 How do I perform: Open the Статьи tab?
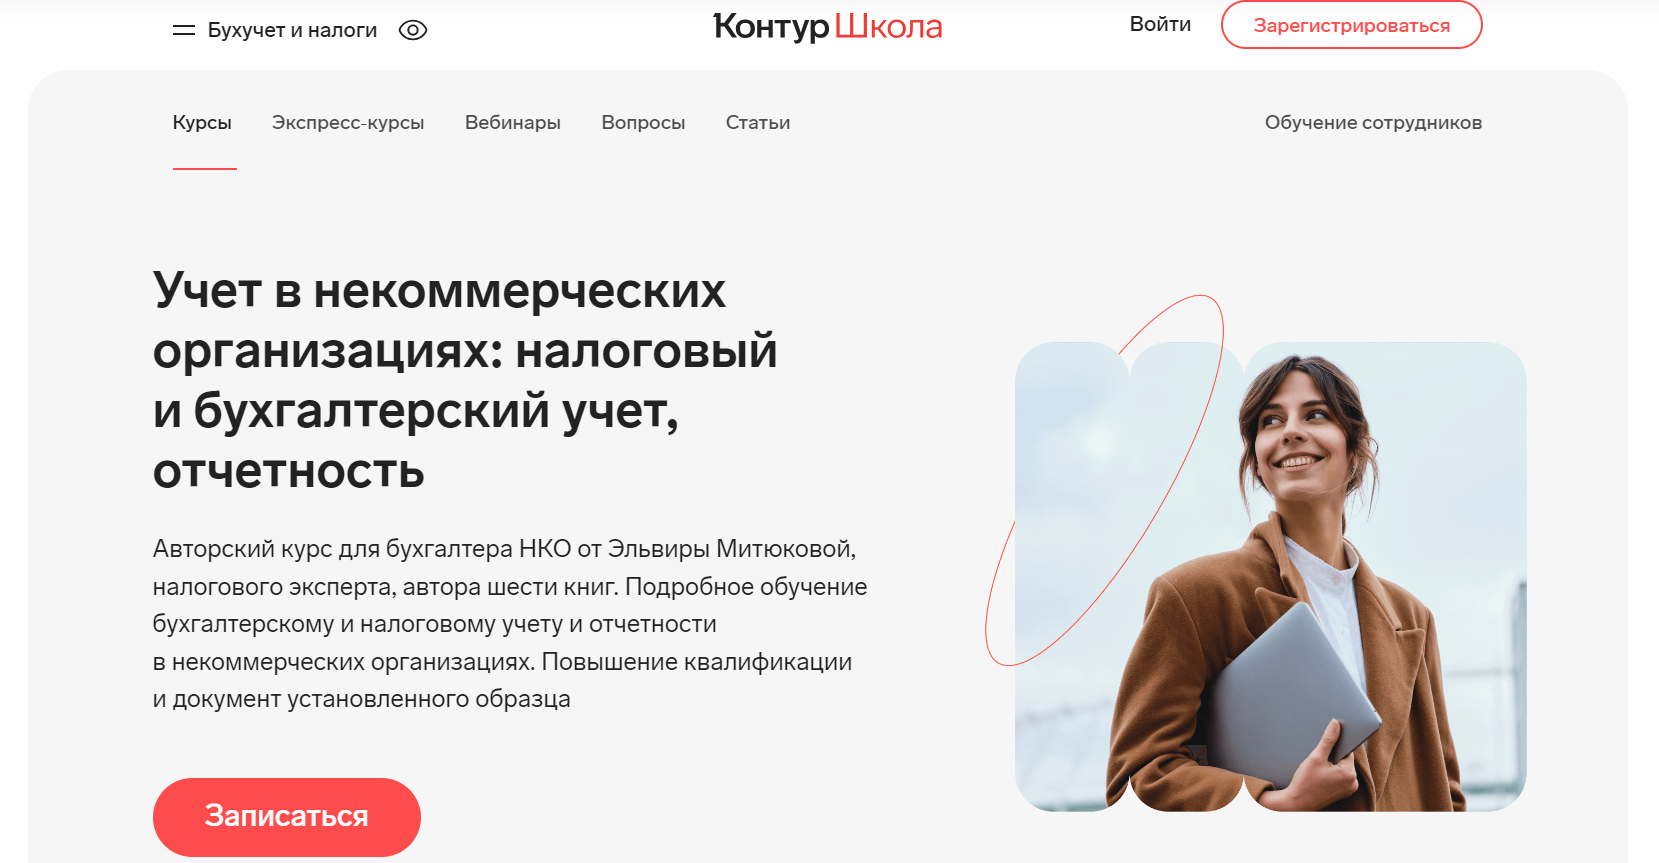coord(758,123)
